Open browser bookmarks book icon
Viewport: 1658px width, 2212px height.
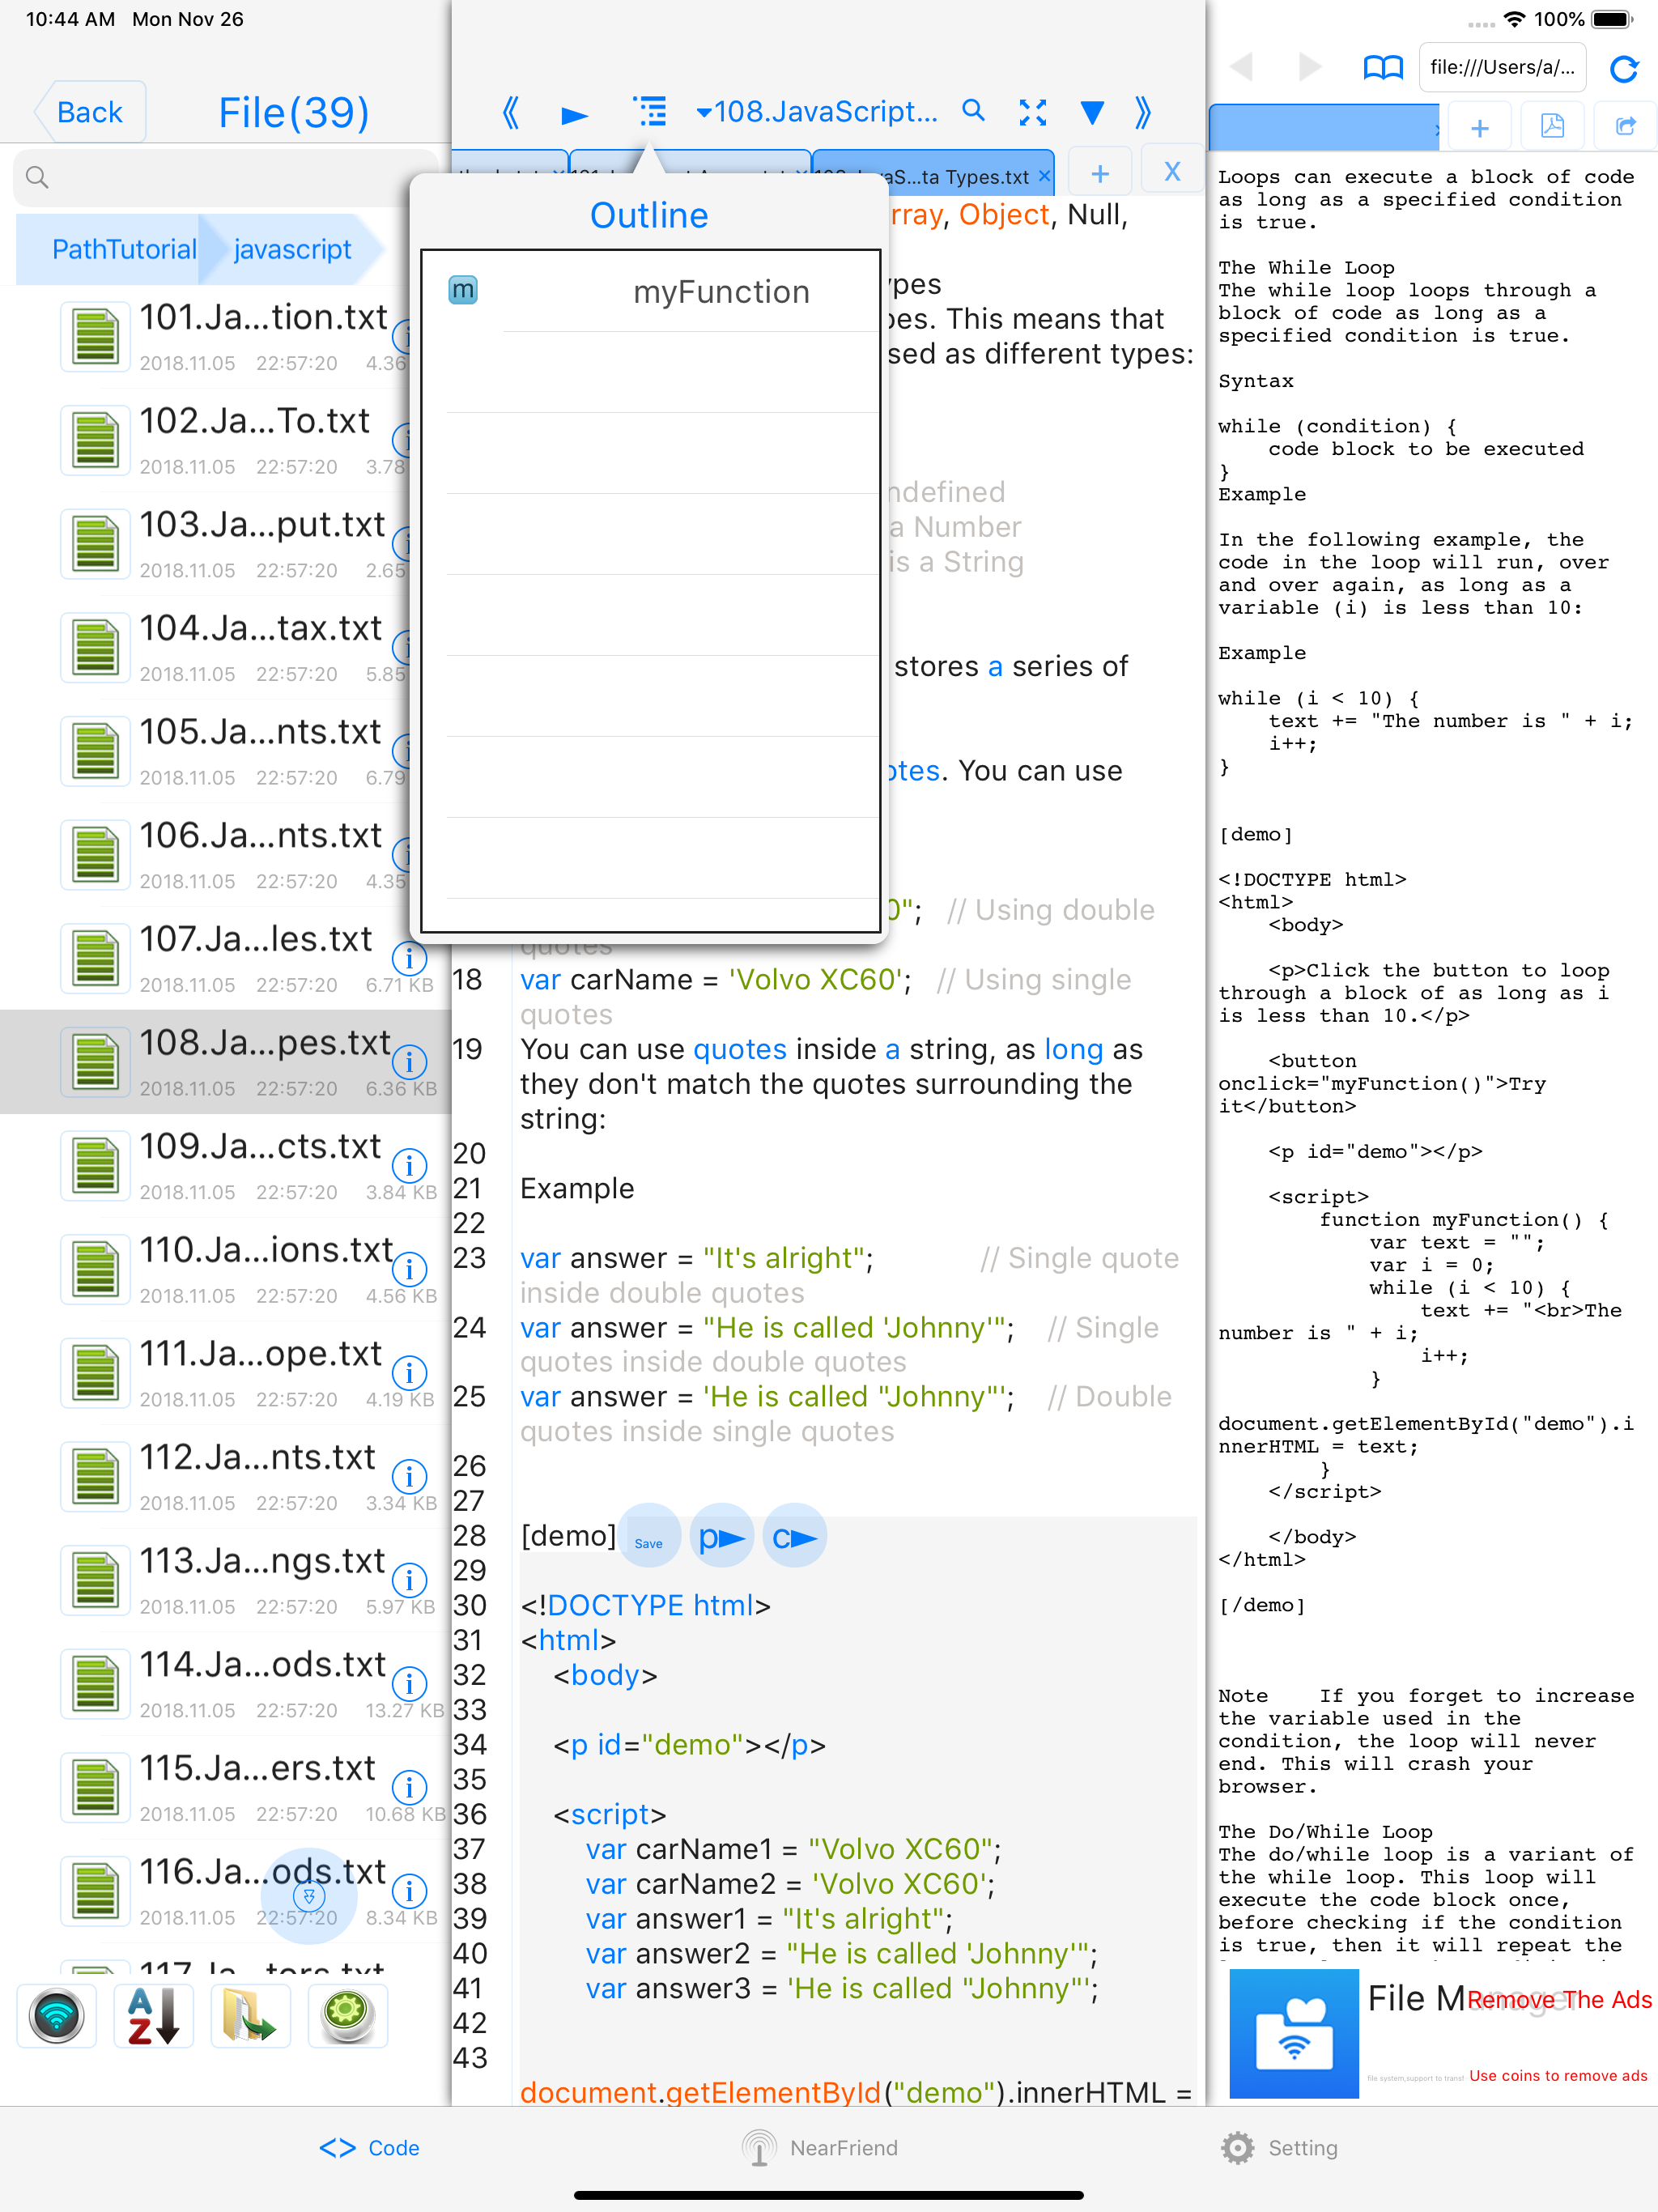pyautogui.click(x=1383, y=68)
